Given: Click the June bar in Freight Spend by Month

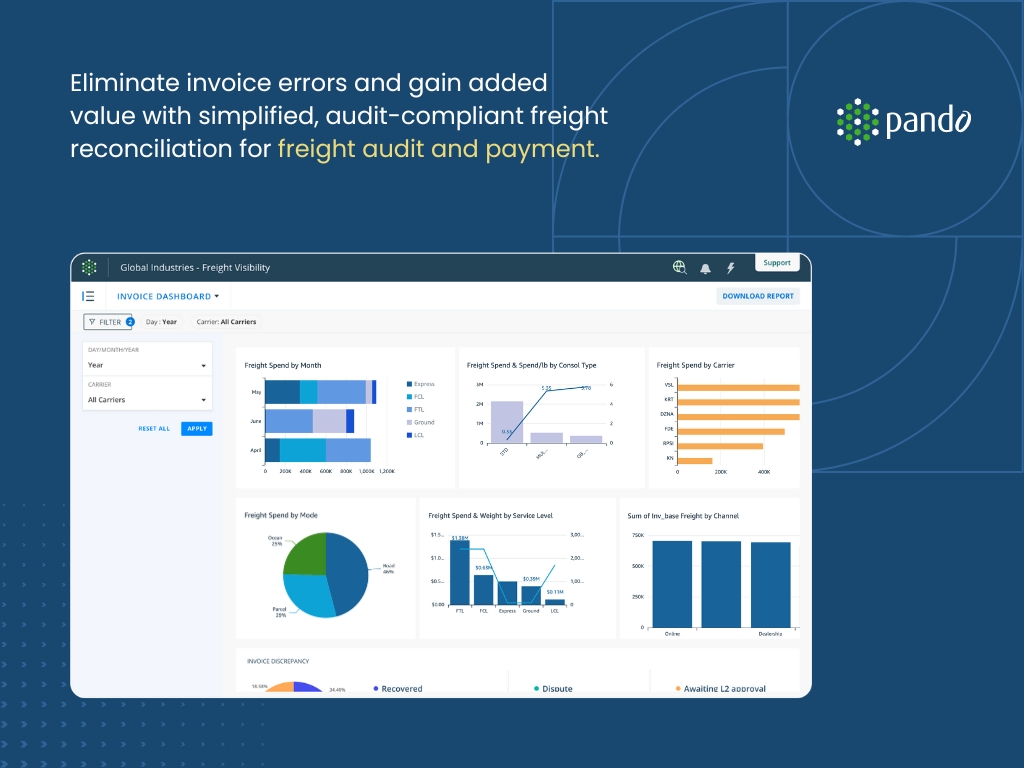Looking at the screenshot, I should point(310,421).
